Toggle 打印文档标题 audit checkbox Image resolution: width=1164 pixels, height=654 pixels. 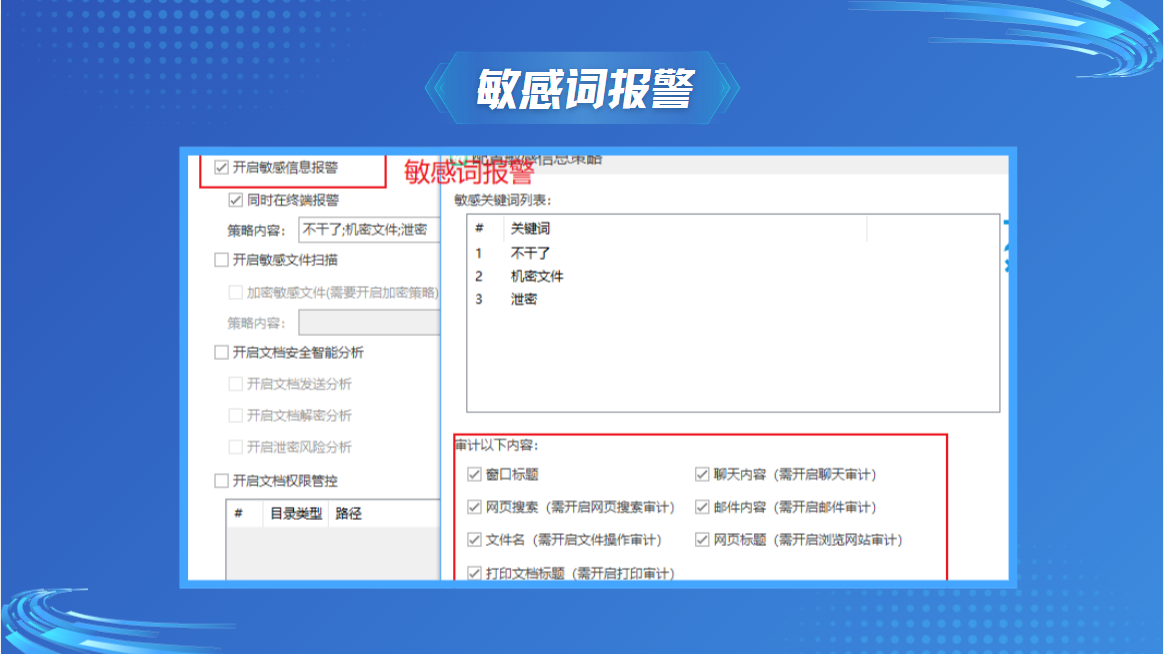click(474, 573)
